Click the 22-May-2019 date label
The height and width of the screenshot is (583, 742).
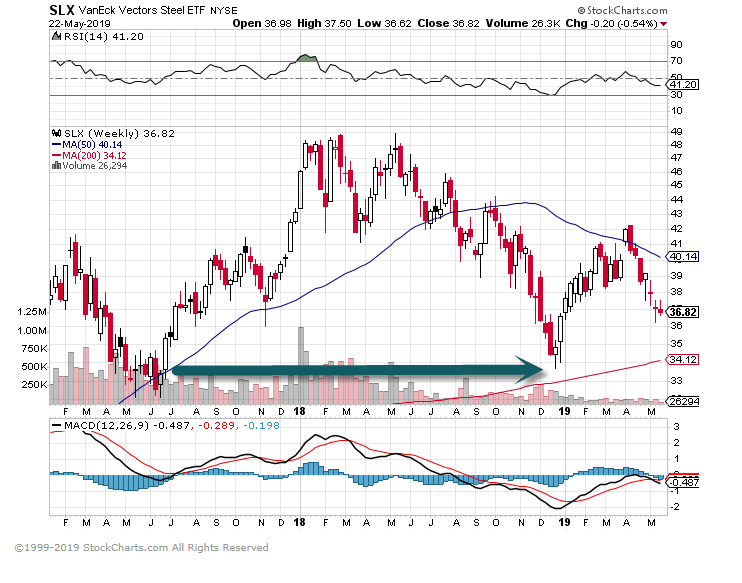coord(80,23)
